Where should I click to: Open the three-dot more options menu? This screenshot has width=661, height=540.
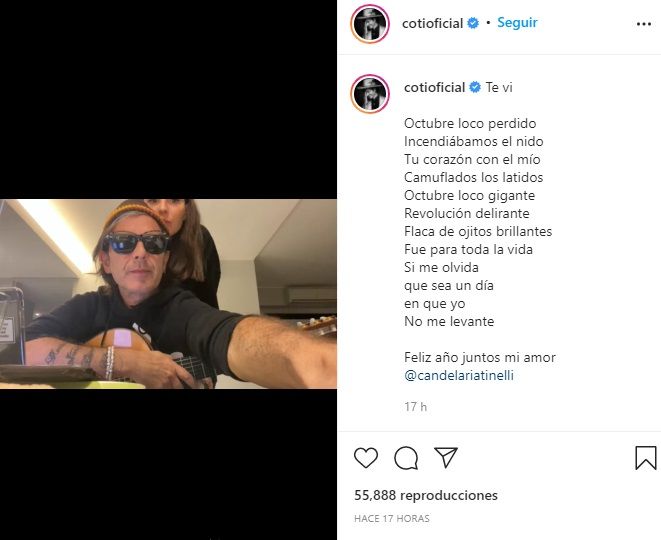coord(644,24)
